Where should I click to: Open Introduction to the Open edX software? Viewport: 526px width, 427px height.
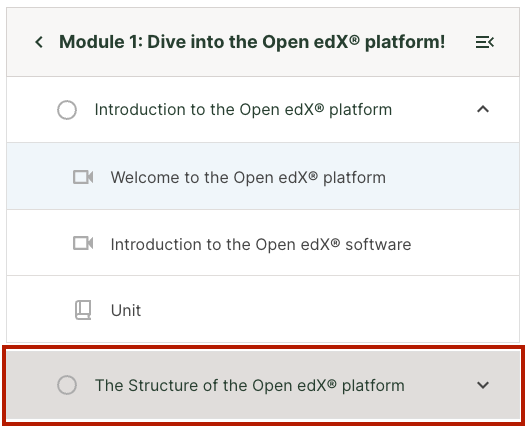tap(261, 244)
